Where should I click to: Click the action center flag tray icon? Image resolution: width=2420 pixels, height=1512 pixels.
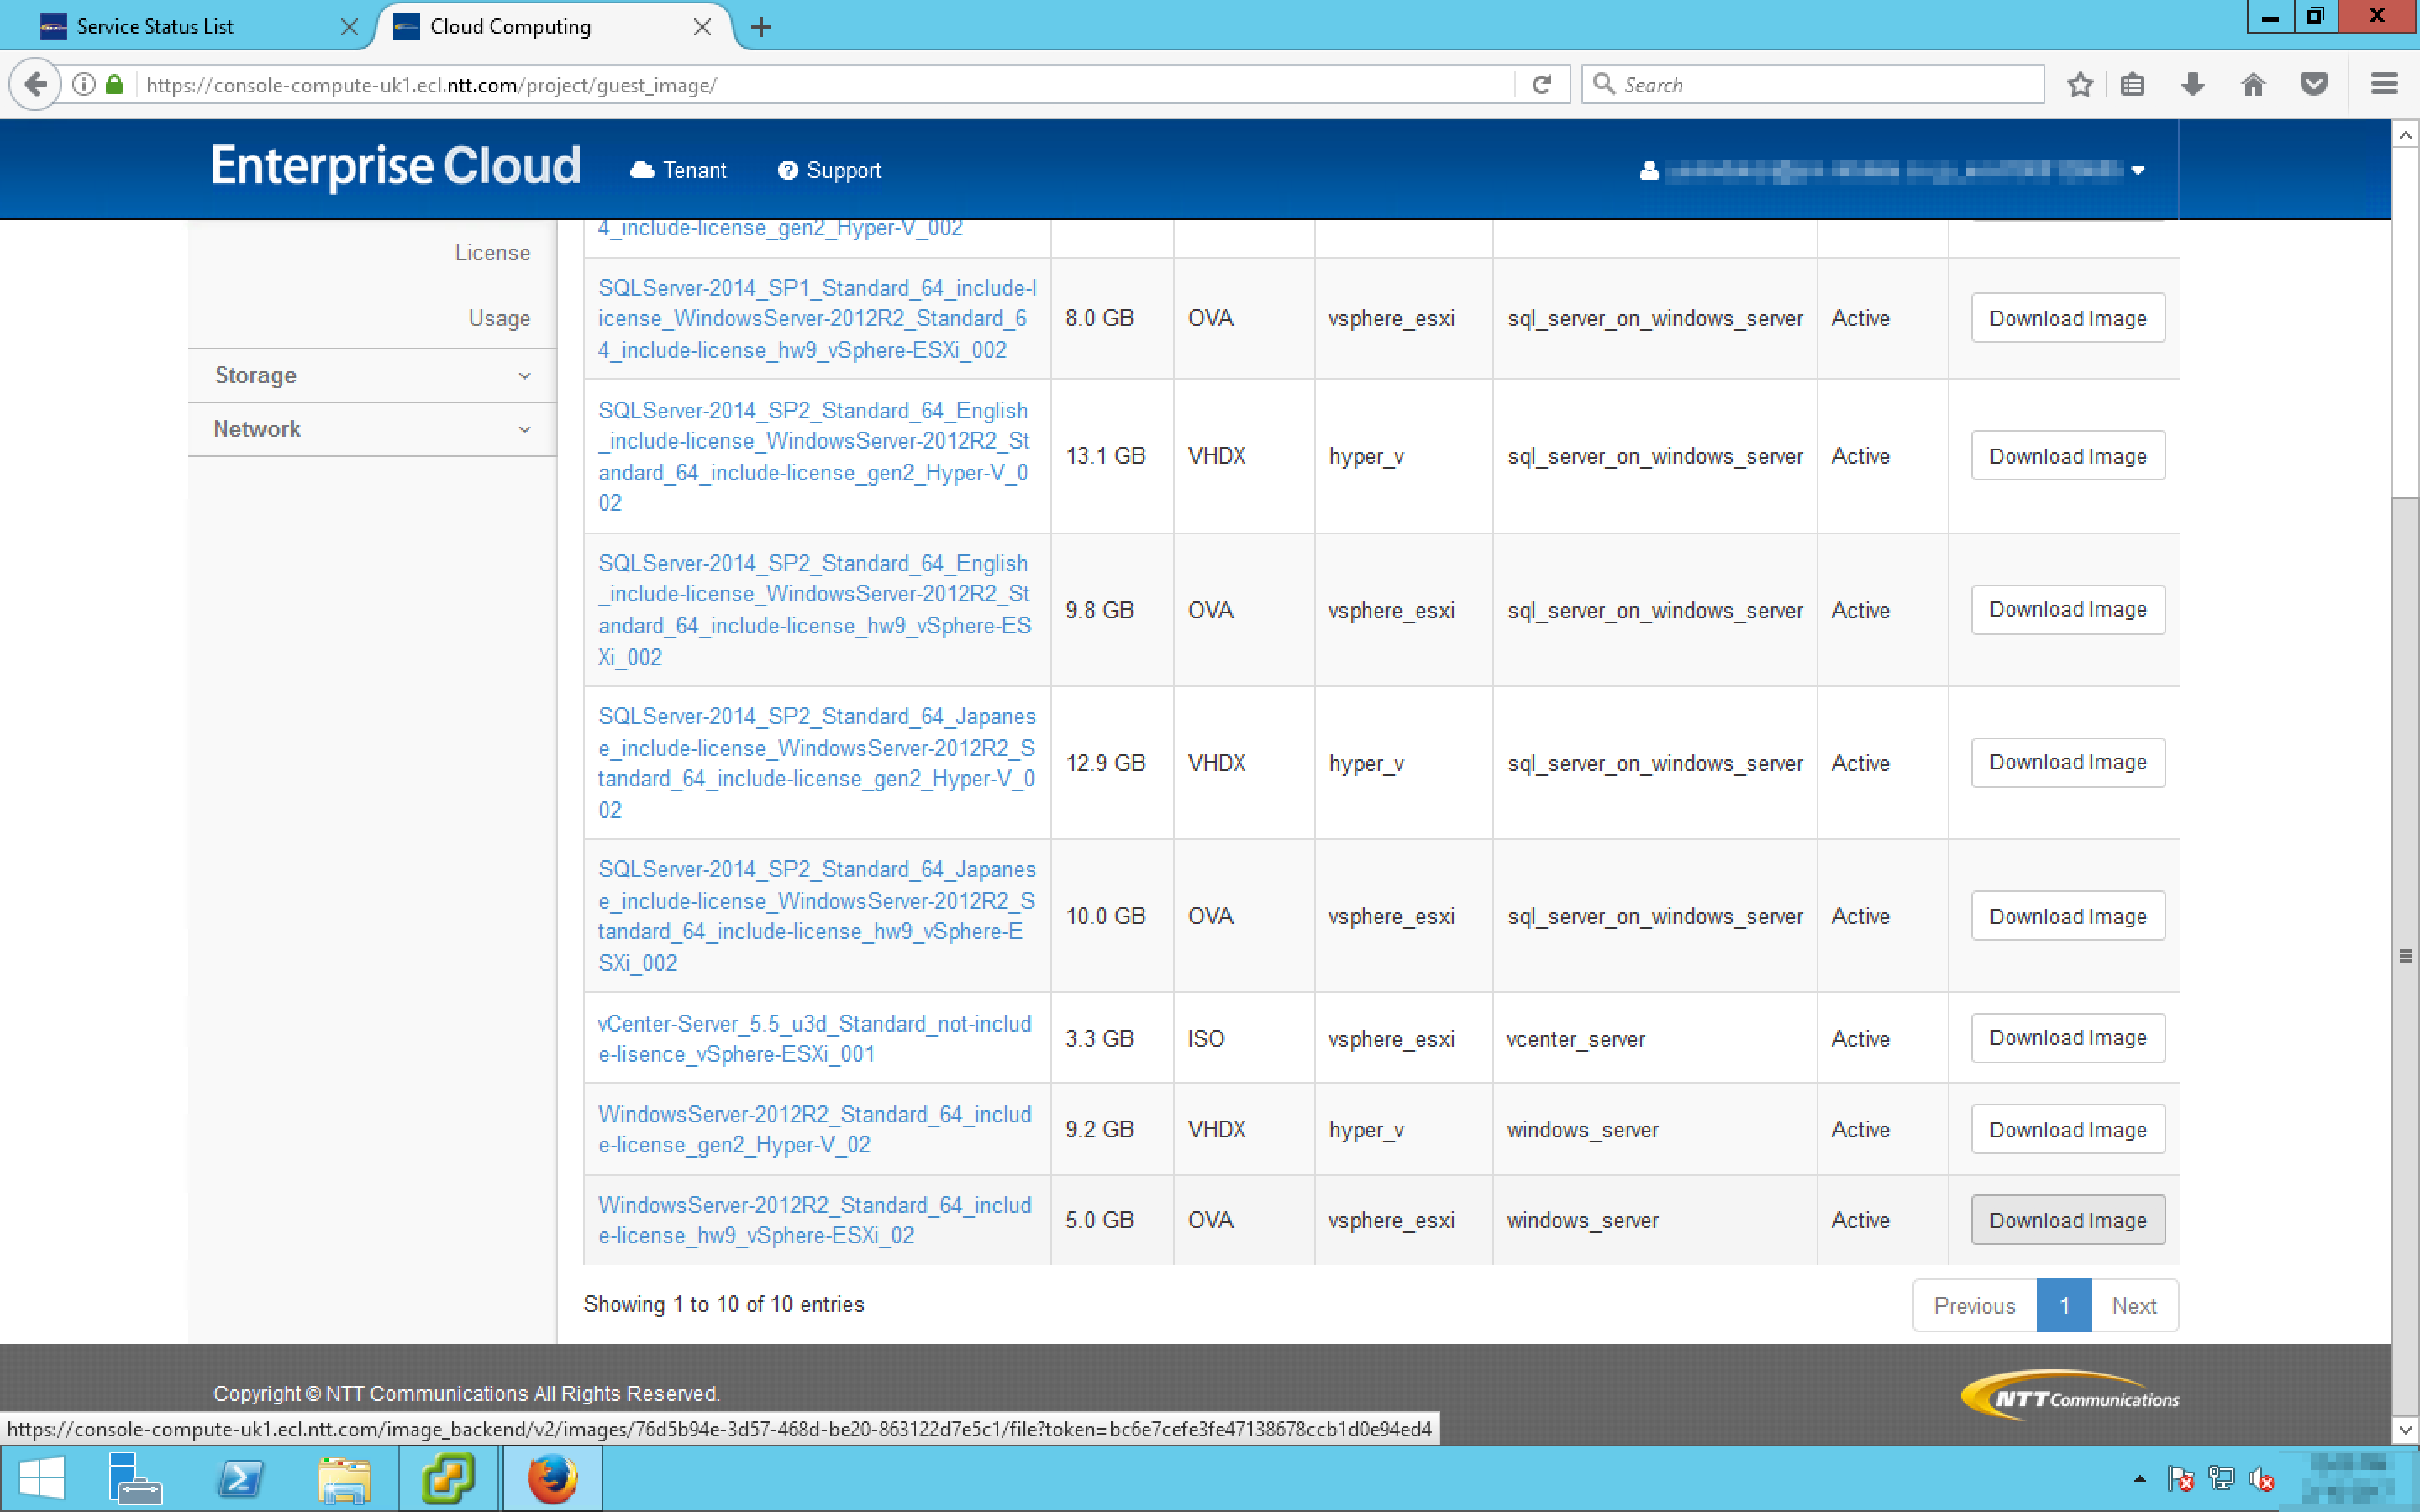pyautogui.click(x=2180, y=1478)
